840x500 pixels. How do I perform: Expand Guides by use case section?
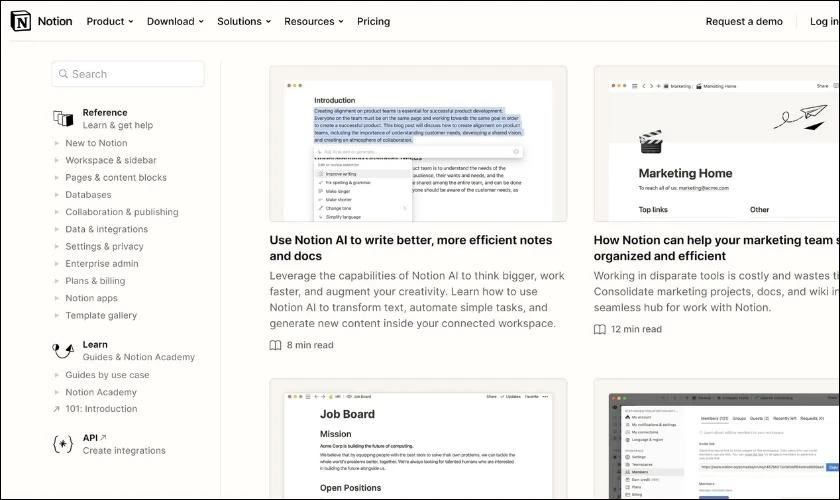(56, 375)
